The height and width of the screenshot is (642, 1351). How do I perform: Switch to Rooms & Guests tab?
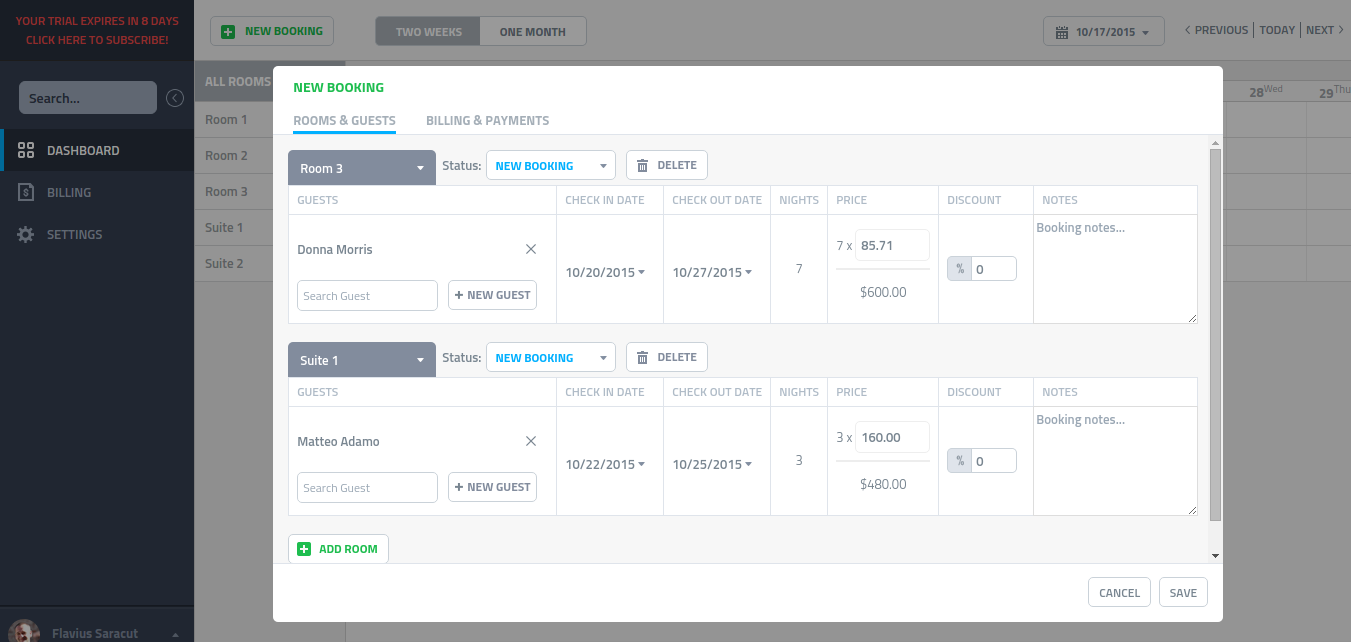[344, 121]
